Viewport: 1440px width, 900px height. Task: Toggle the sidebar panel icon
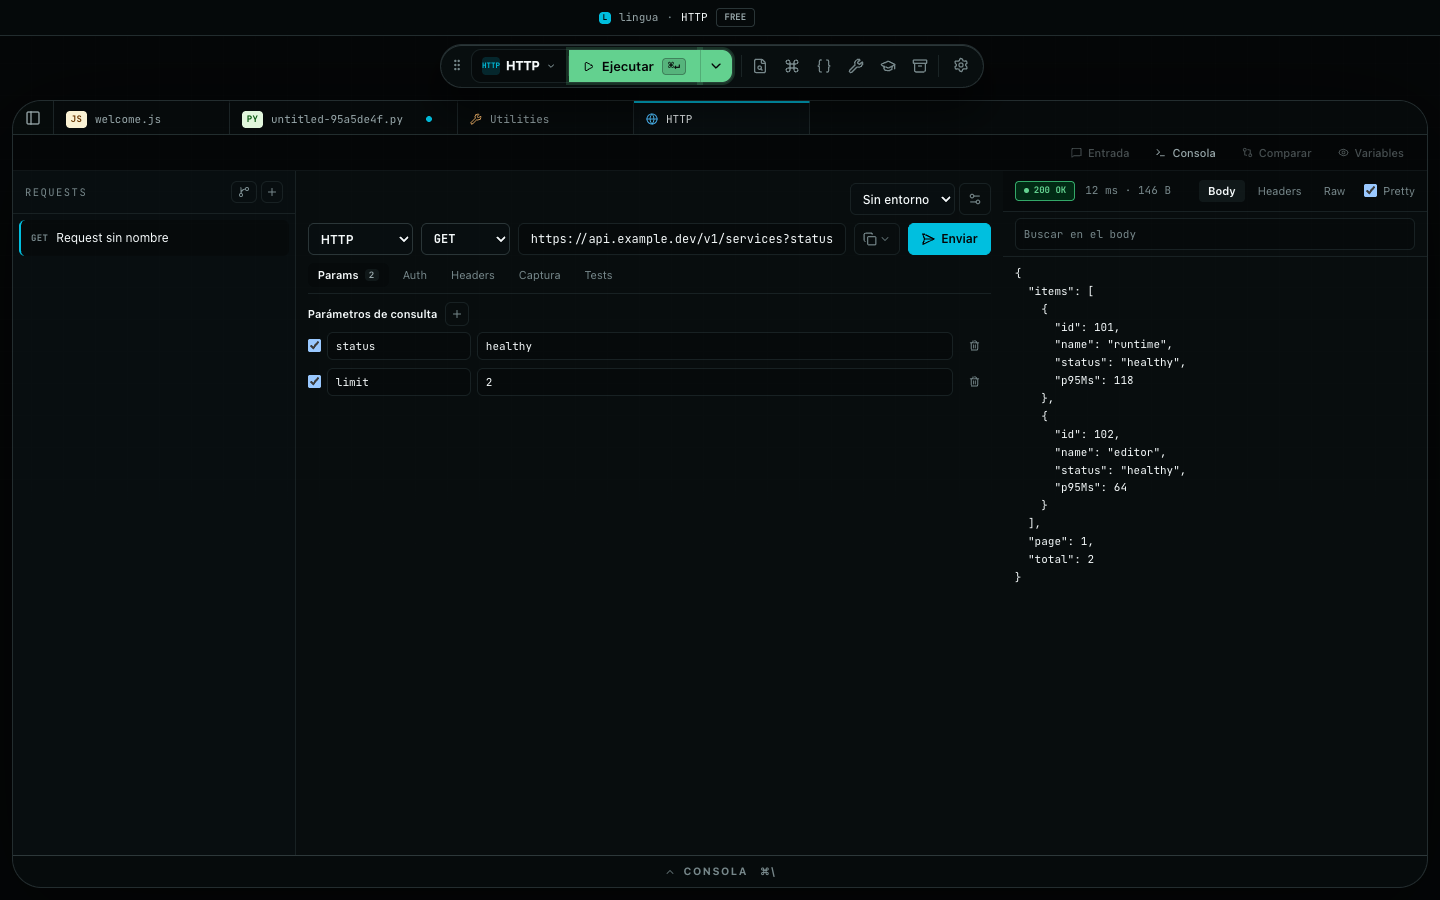(x=33, y=118)
